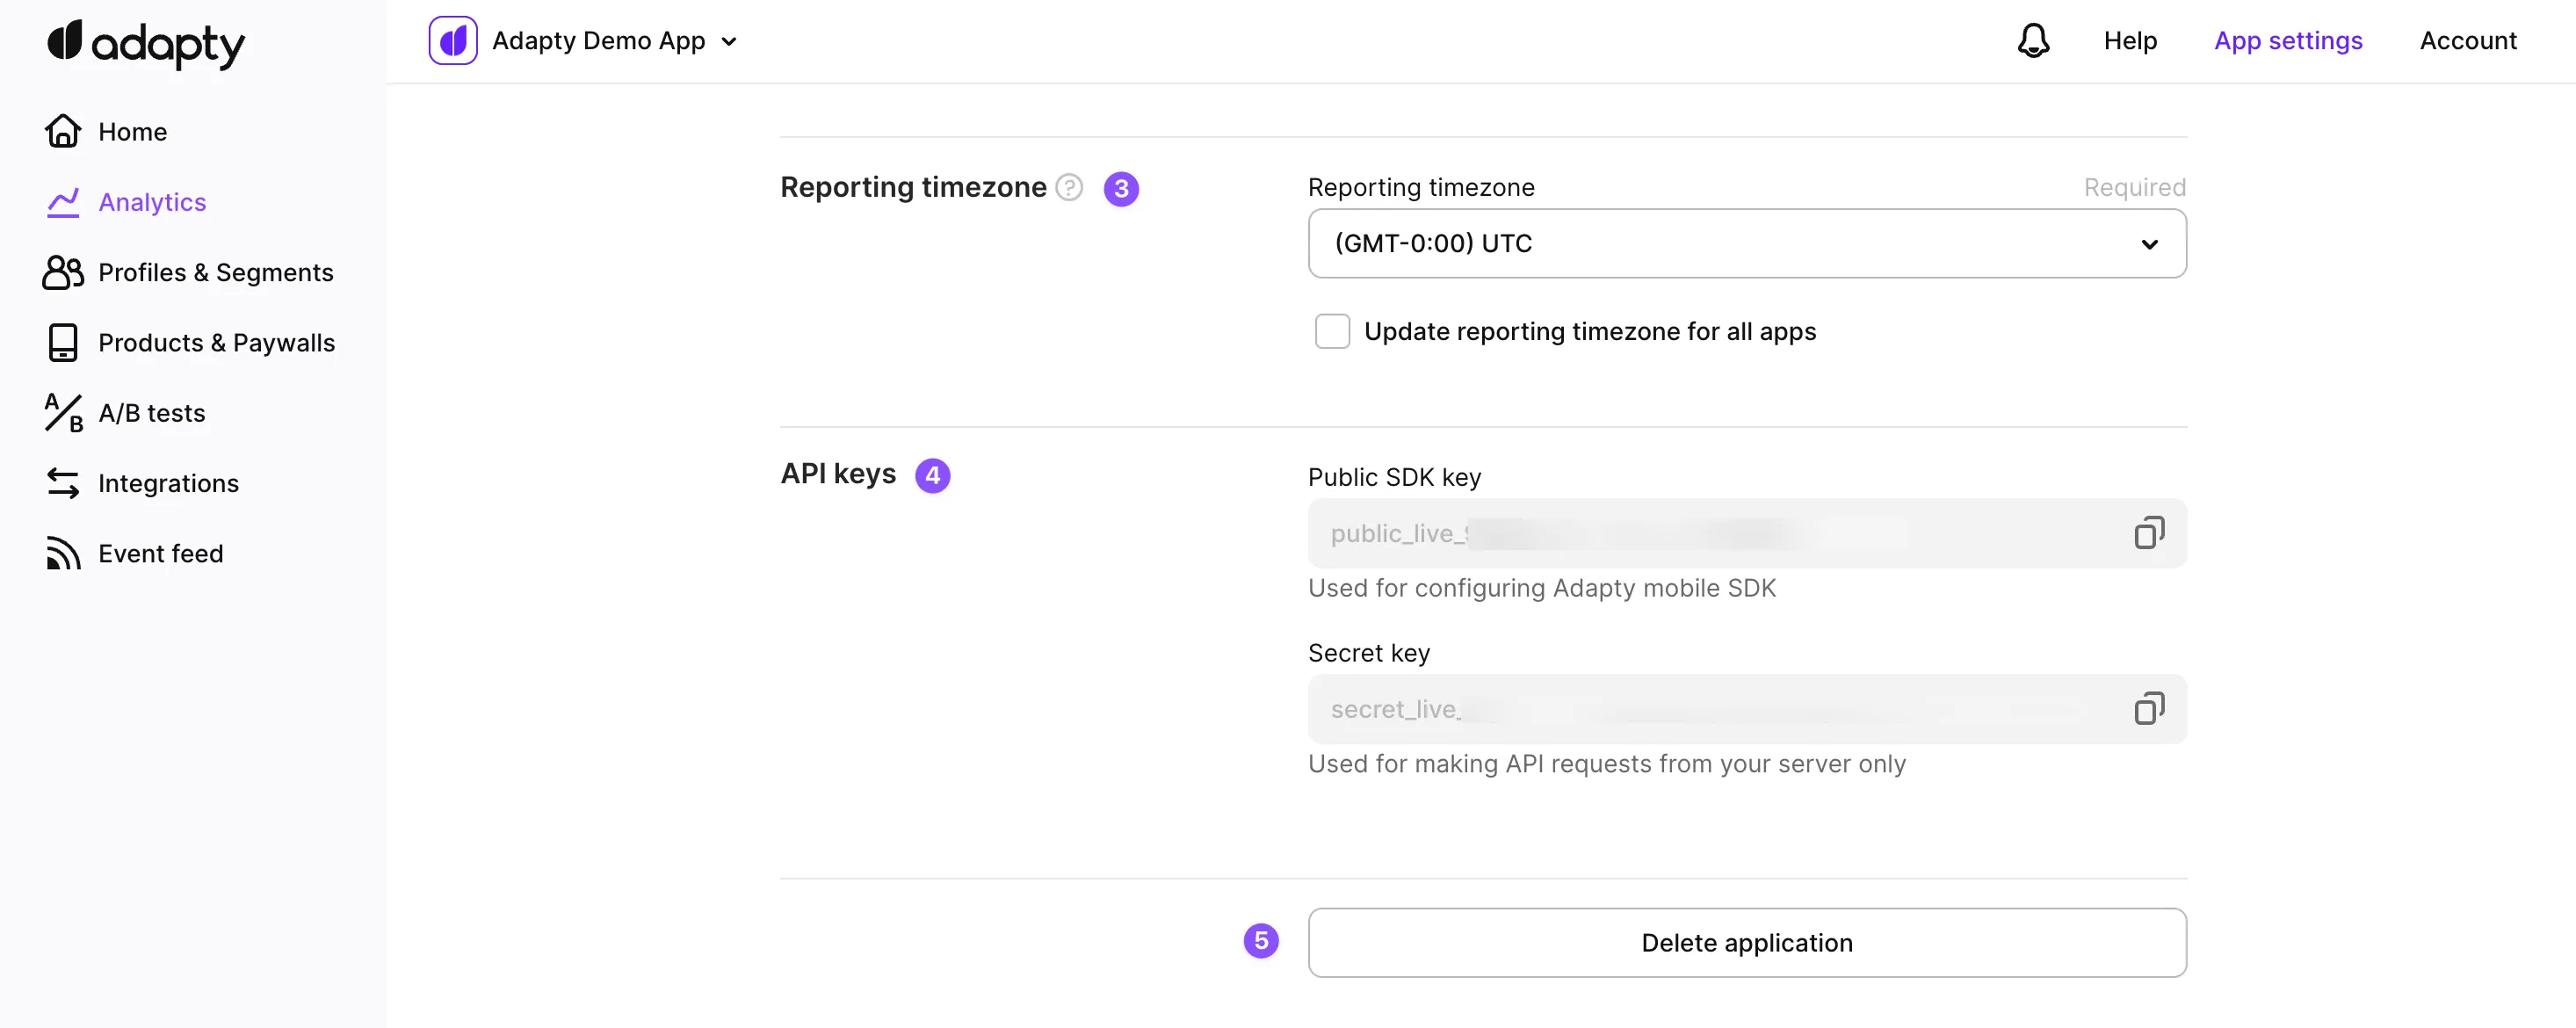Click the A/B tests icon
This screenshot has height=1028, width=2576.
(63, 413)
